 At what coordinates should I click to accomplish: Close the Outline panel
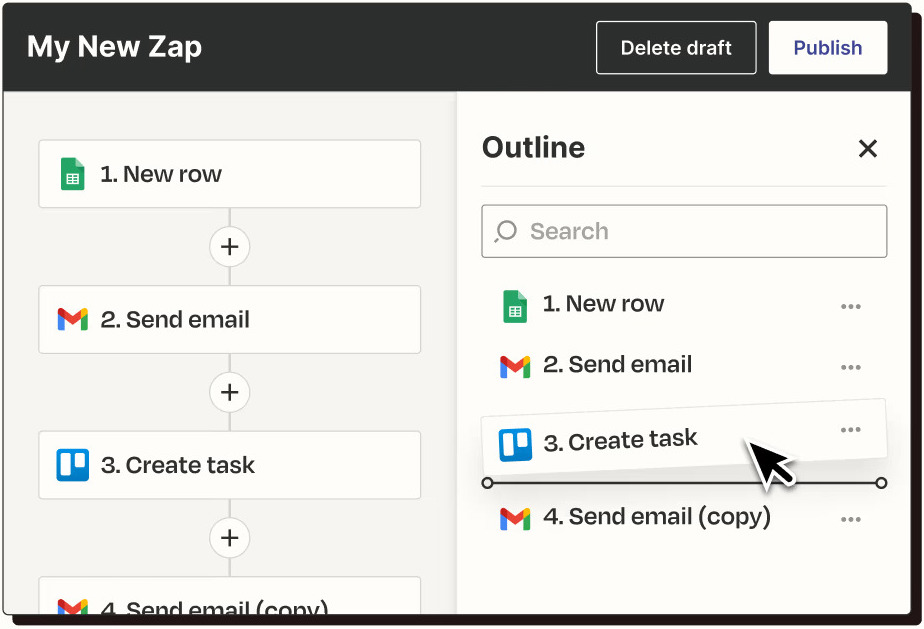[x=867, y=149]
